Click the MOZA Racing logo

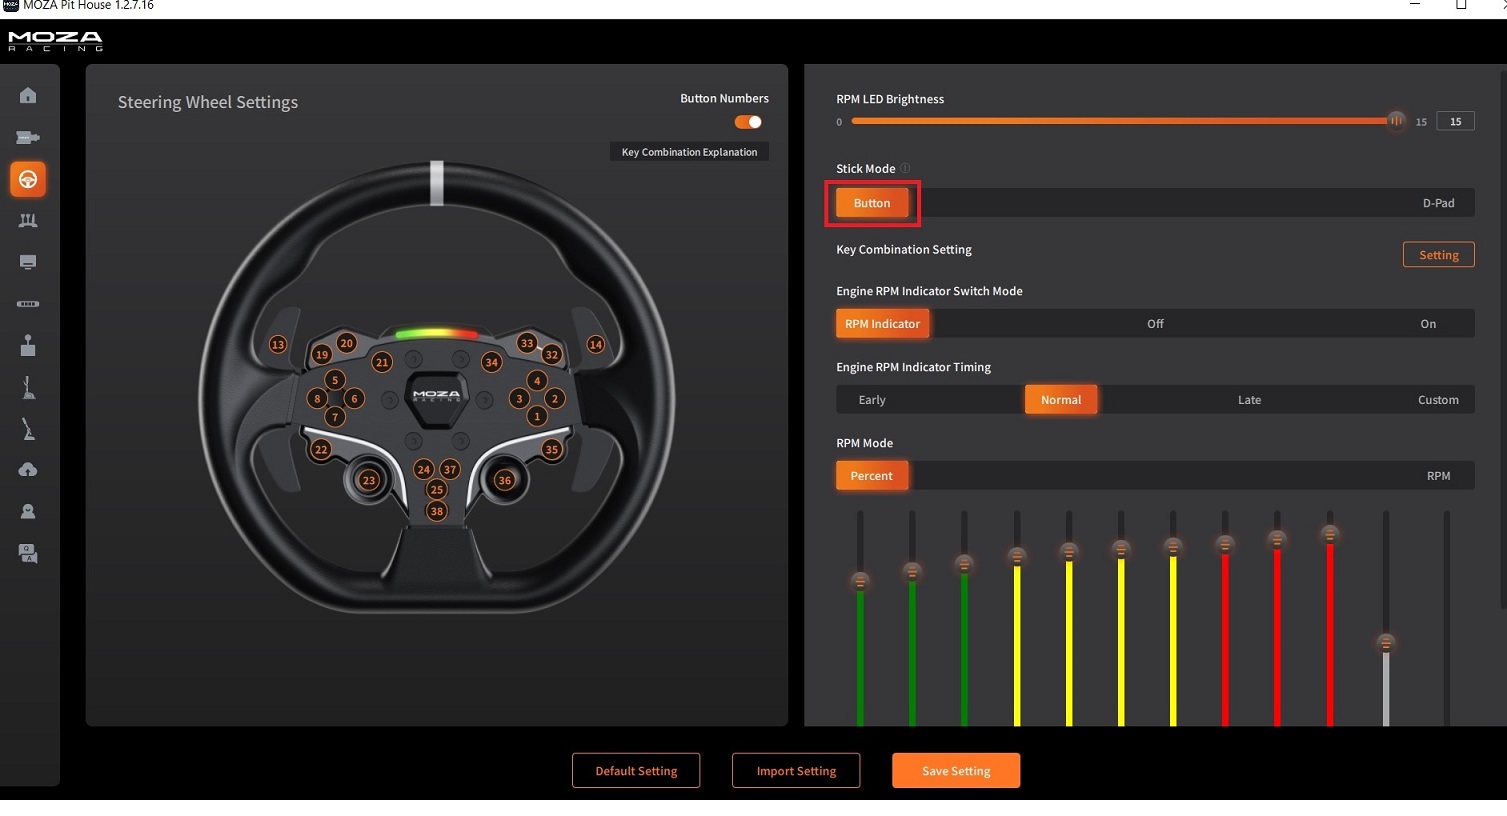(x=55, y=41)
